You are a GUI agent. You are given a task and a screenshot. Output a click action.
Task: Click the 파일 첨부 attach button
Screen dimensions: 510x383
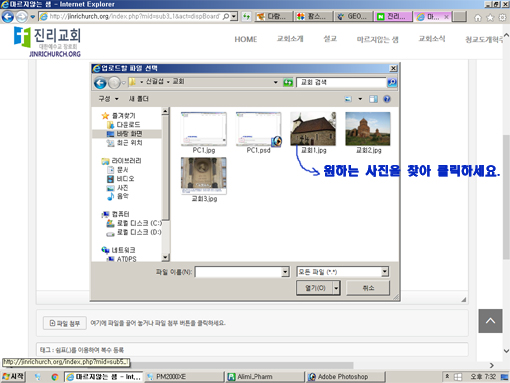[65, 323]
